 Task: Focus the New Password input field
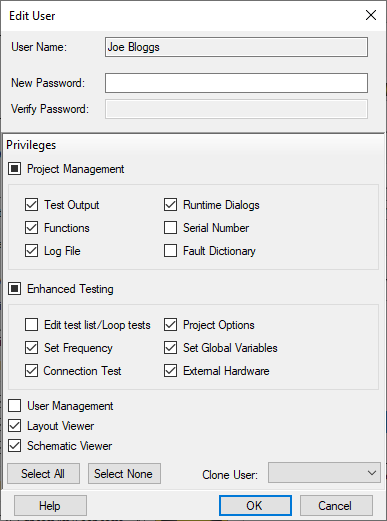pos(236,83)
